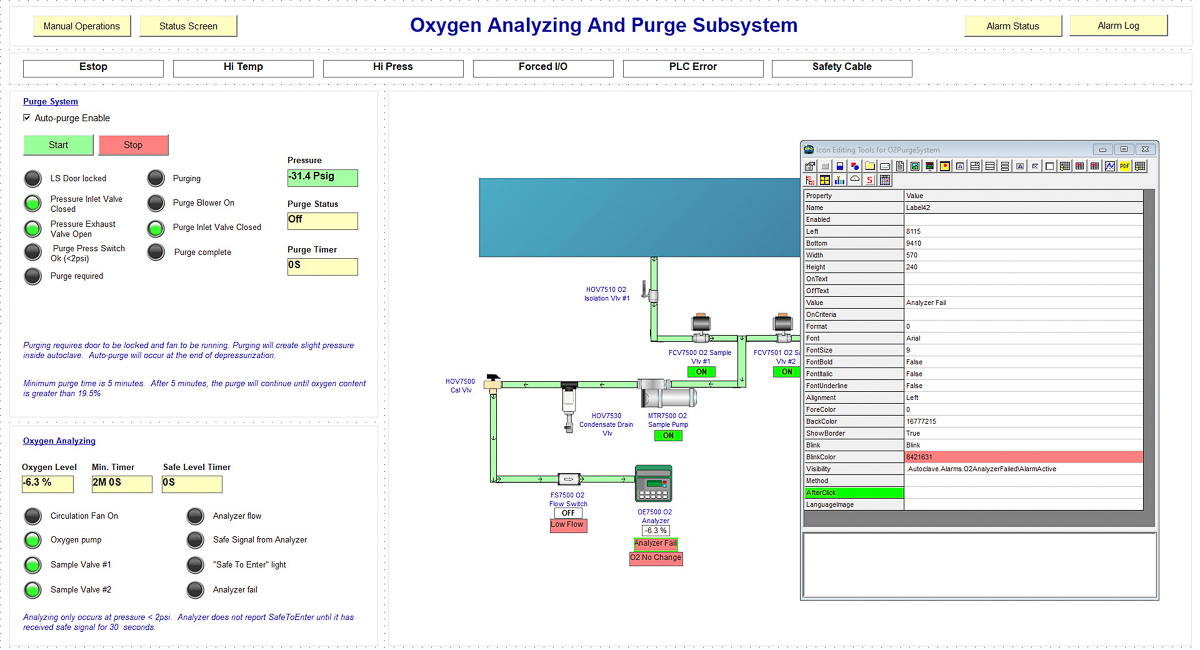This screenshot has height=650, width=1200.
Task: Select the Min. Timer field showing 2M 0S
Action: (x=122, y=484)
